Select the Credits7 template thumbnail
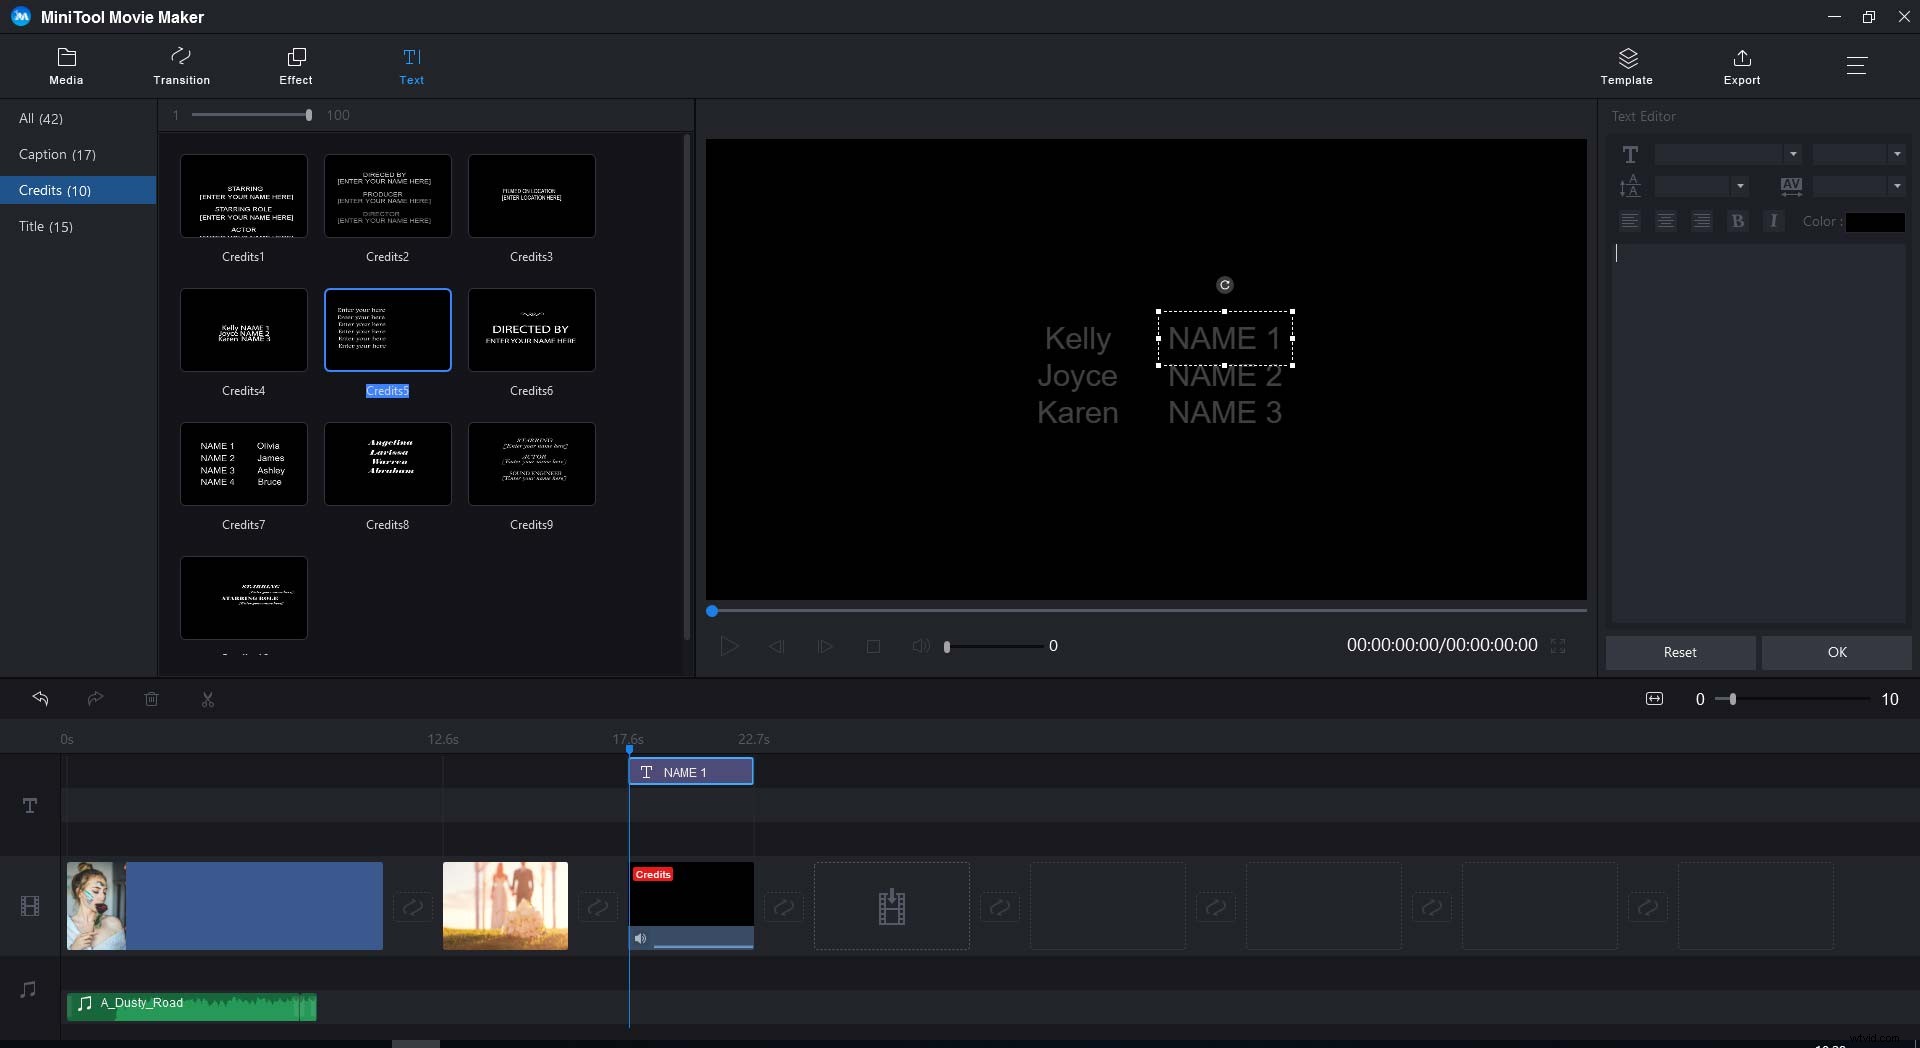The height and width of the screenshot is (1048, 1920). click(x=244, y=464)
